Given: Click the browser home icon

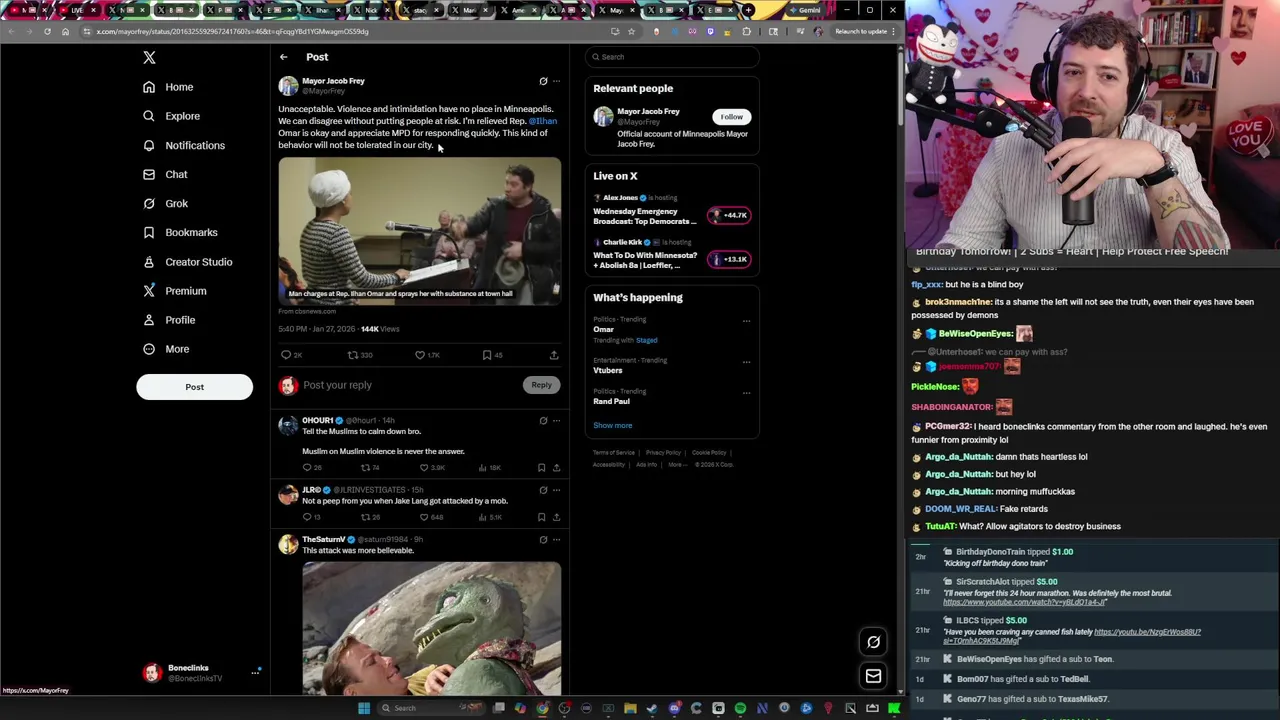Looking at the screenshot, I should 66,32.
